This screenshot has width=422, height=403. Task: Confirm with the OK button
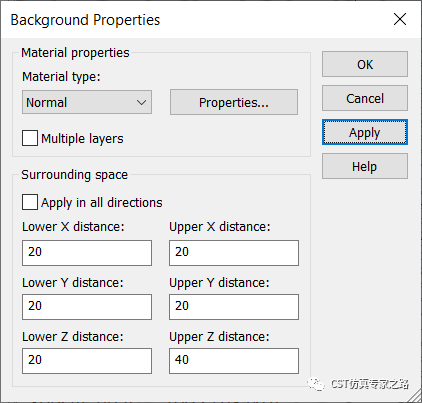(x=365, y=64)
